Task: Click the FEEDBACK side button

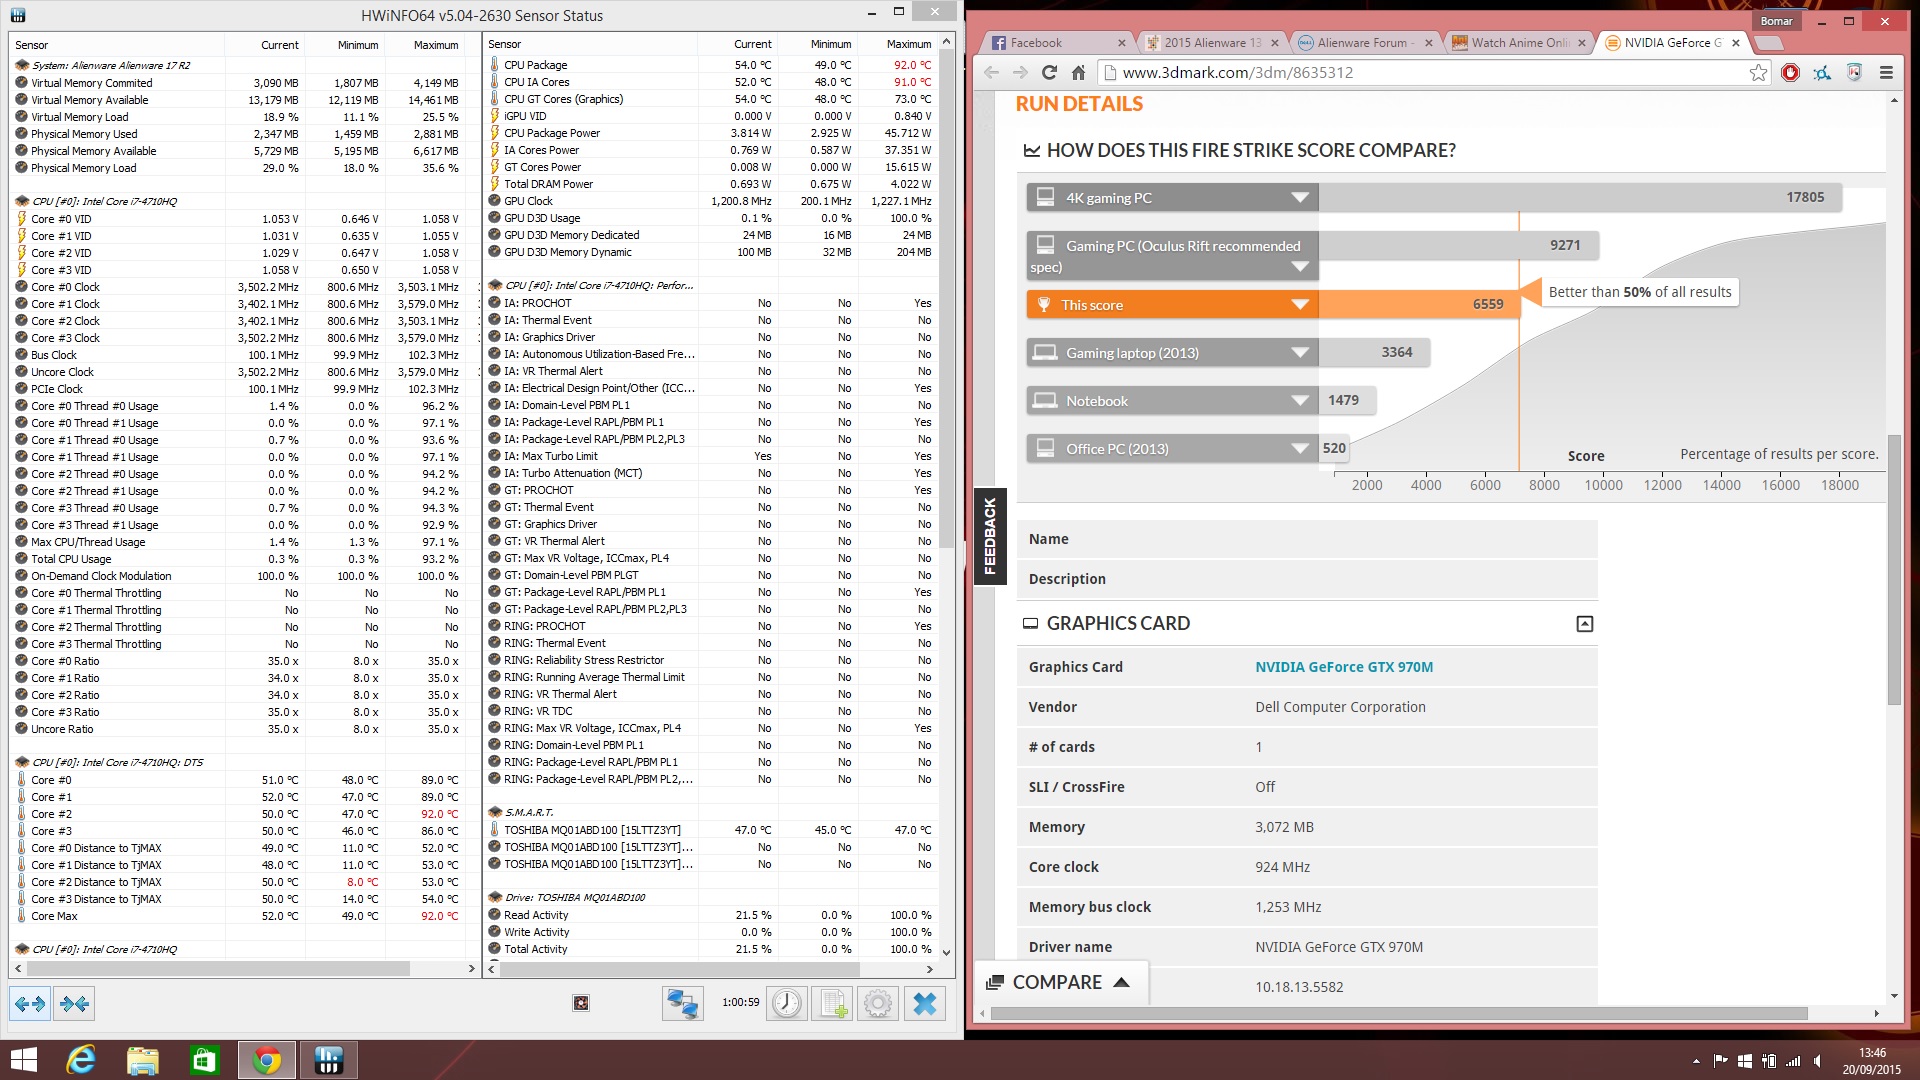Action: [990, 536]
